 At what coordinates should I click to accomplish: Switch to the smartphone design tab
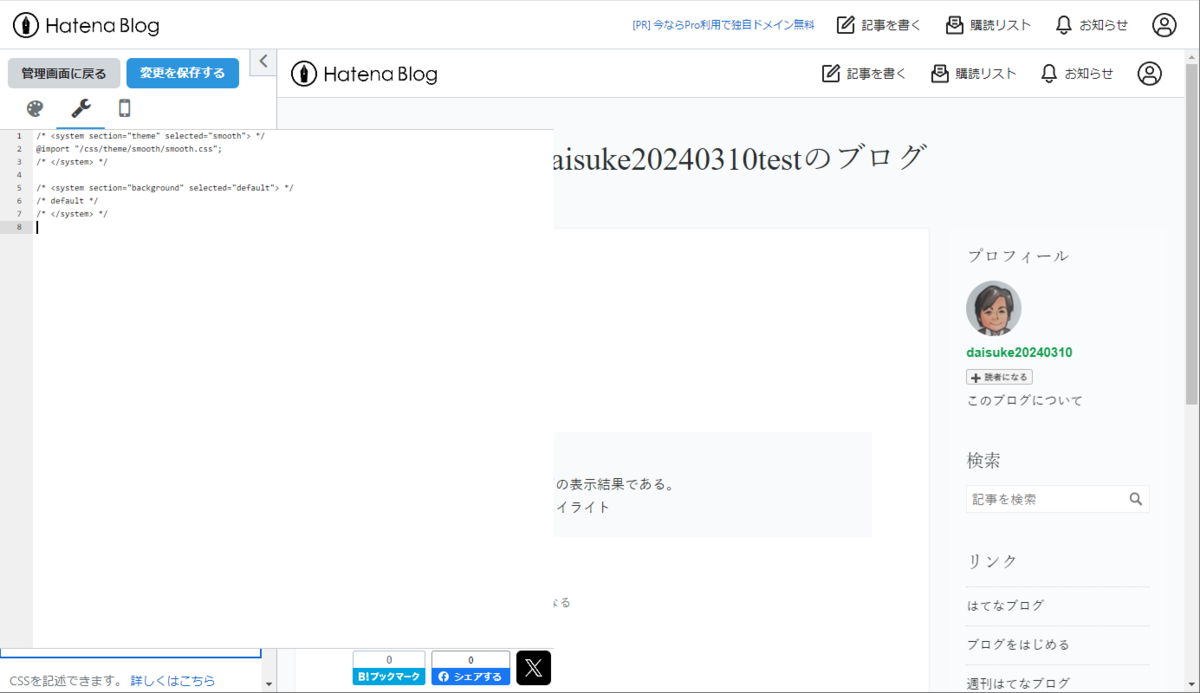click(x=124, y=109)
